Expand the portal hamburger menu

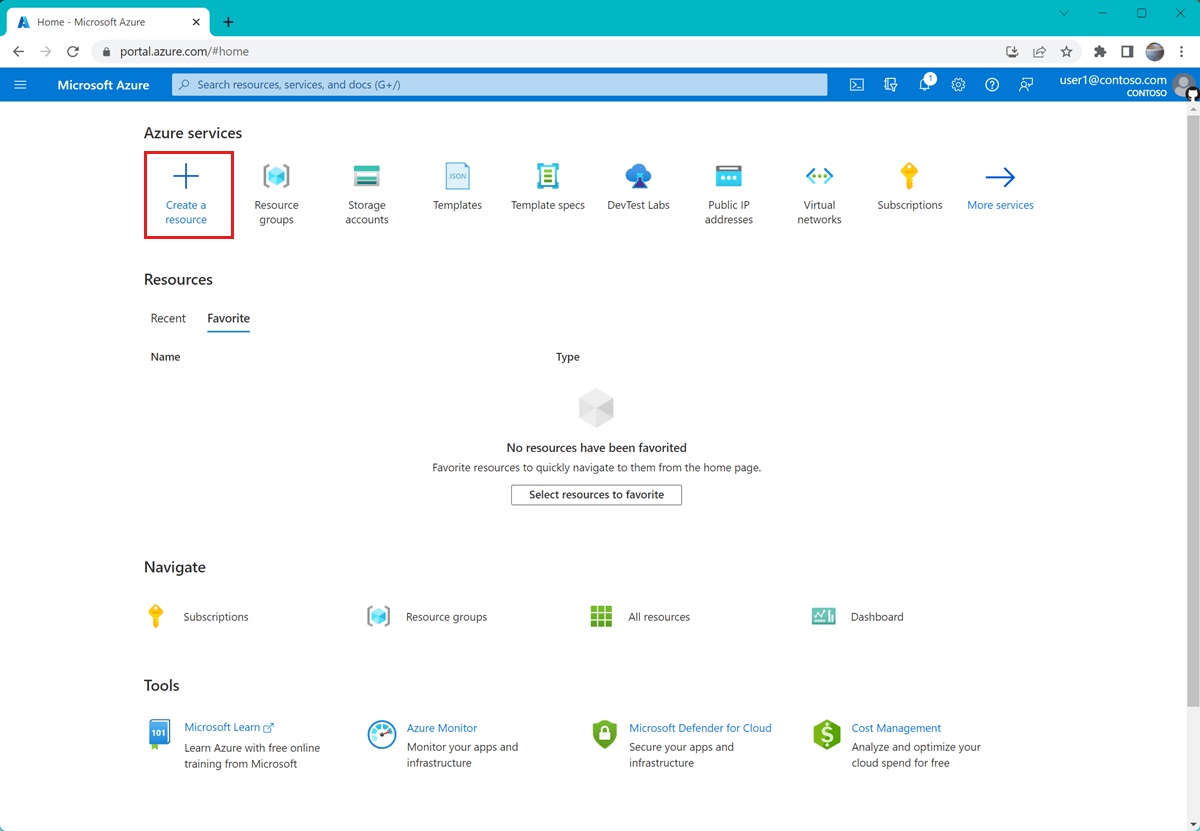pos(20,85)
